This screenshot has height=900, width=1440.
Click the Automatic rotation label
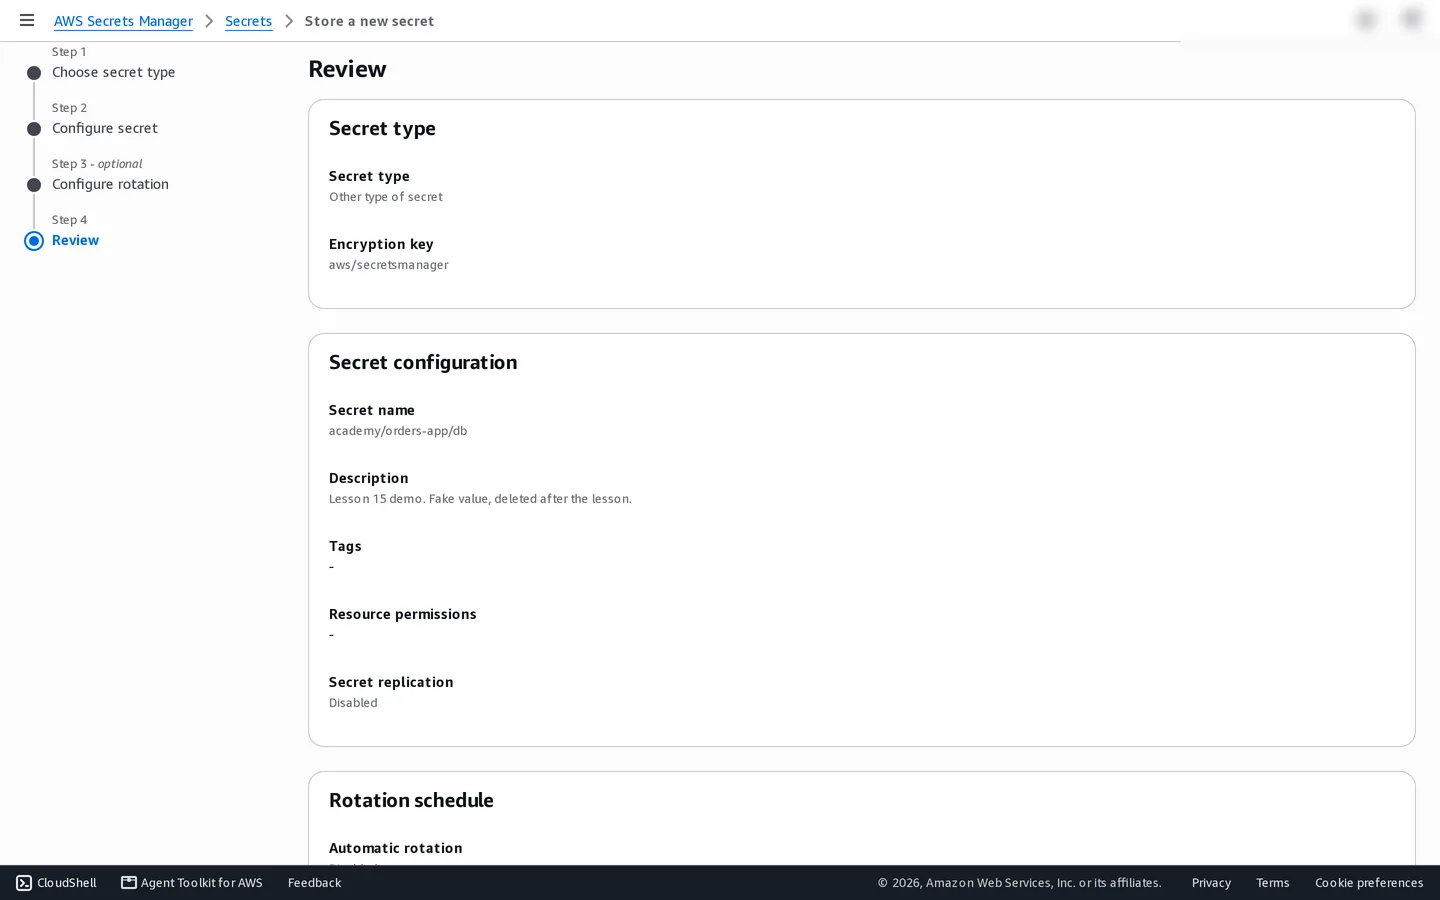[x=395, y=848]
